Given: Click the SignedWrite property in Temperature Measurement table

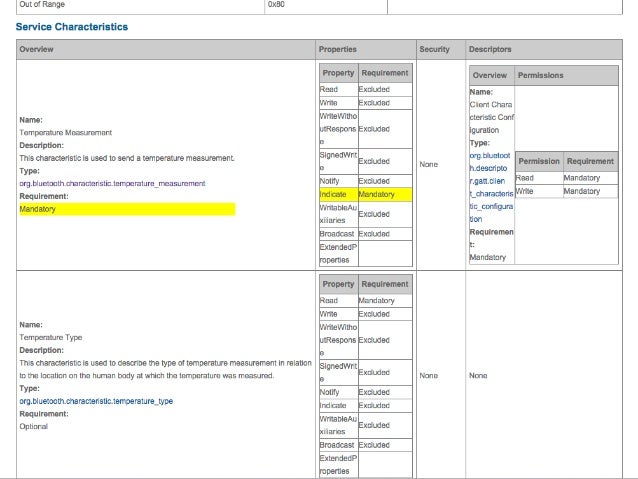Looking at the screenshot, I should pos(339,162).
